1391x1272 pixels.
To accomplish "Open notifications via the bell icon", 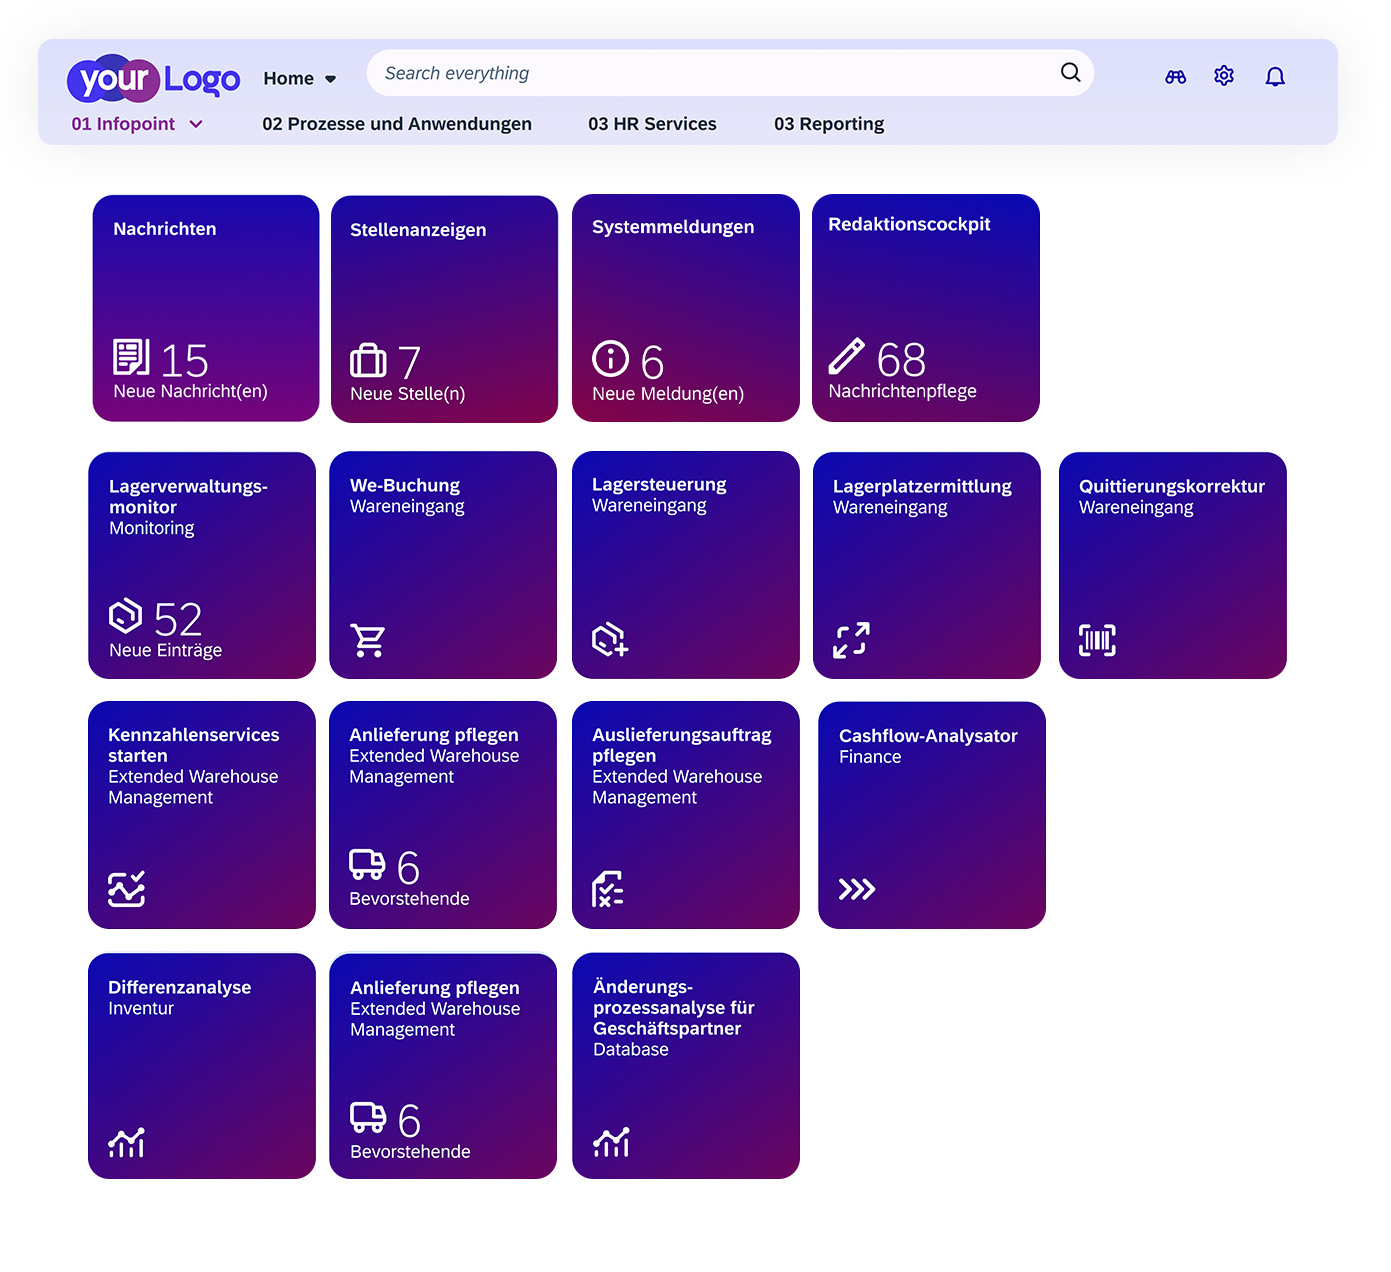I will click(1275, 76).
